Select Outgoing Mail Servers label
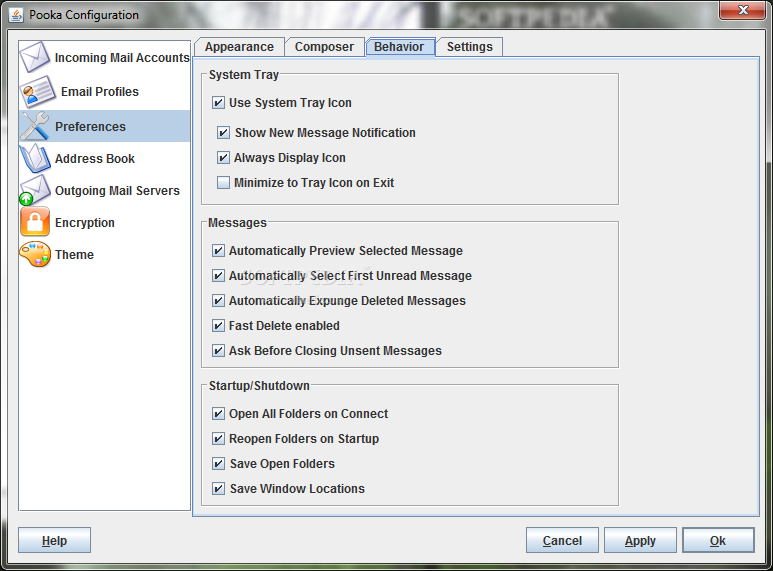773x571 pixels. pyautogui.click(x=117, y=191)
